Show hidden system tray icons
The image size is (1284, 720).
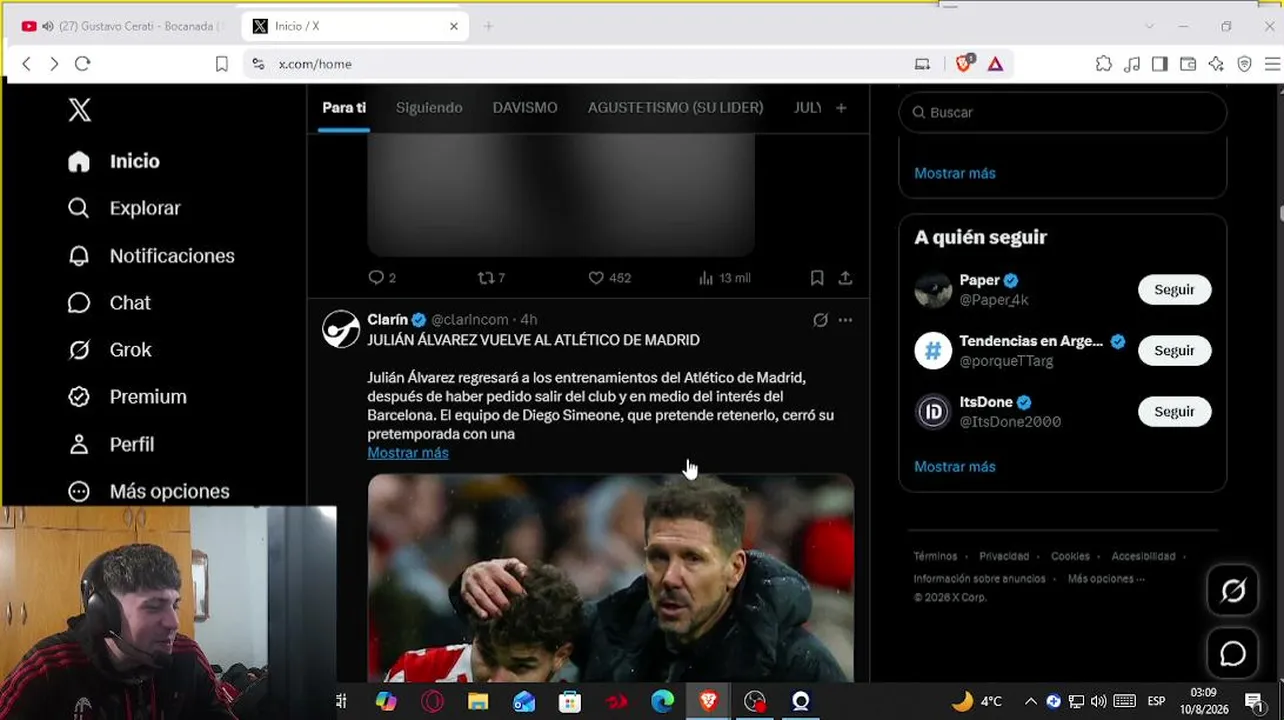pyautogui.click(x=1031, y=702)
